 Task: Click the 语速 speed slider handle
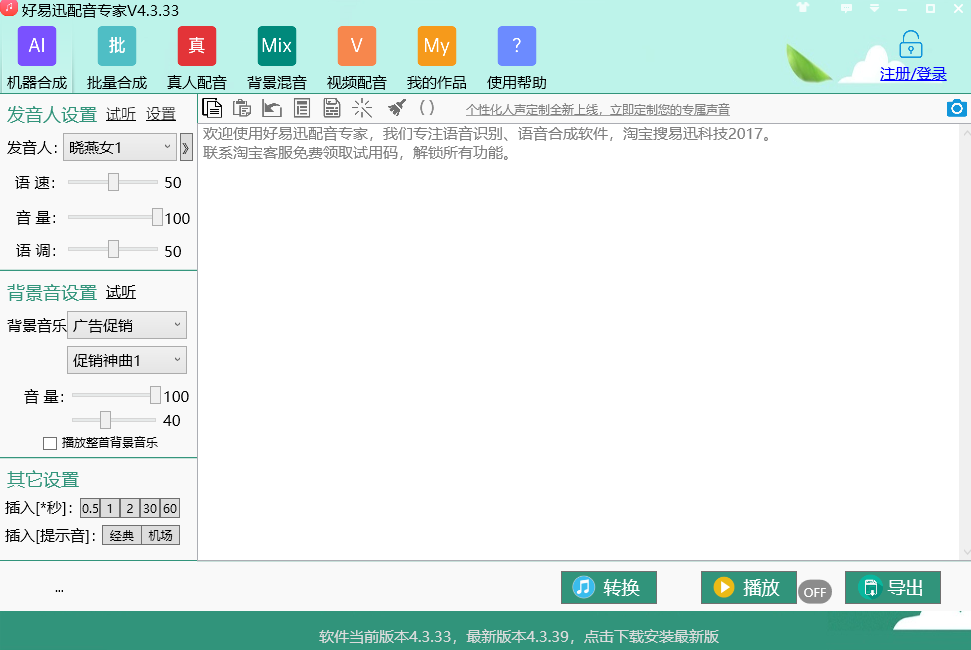113,182
